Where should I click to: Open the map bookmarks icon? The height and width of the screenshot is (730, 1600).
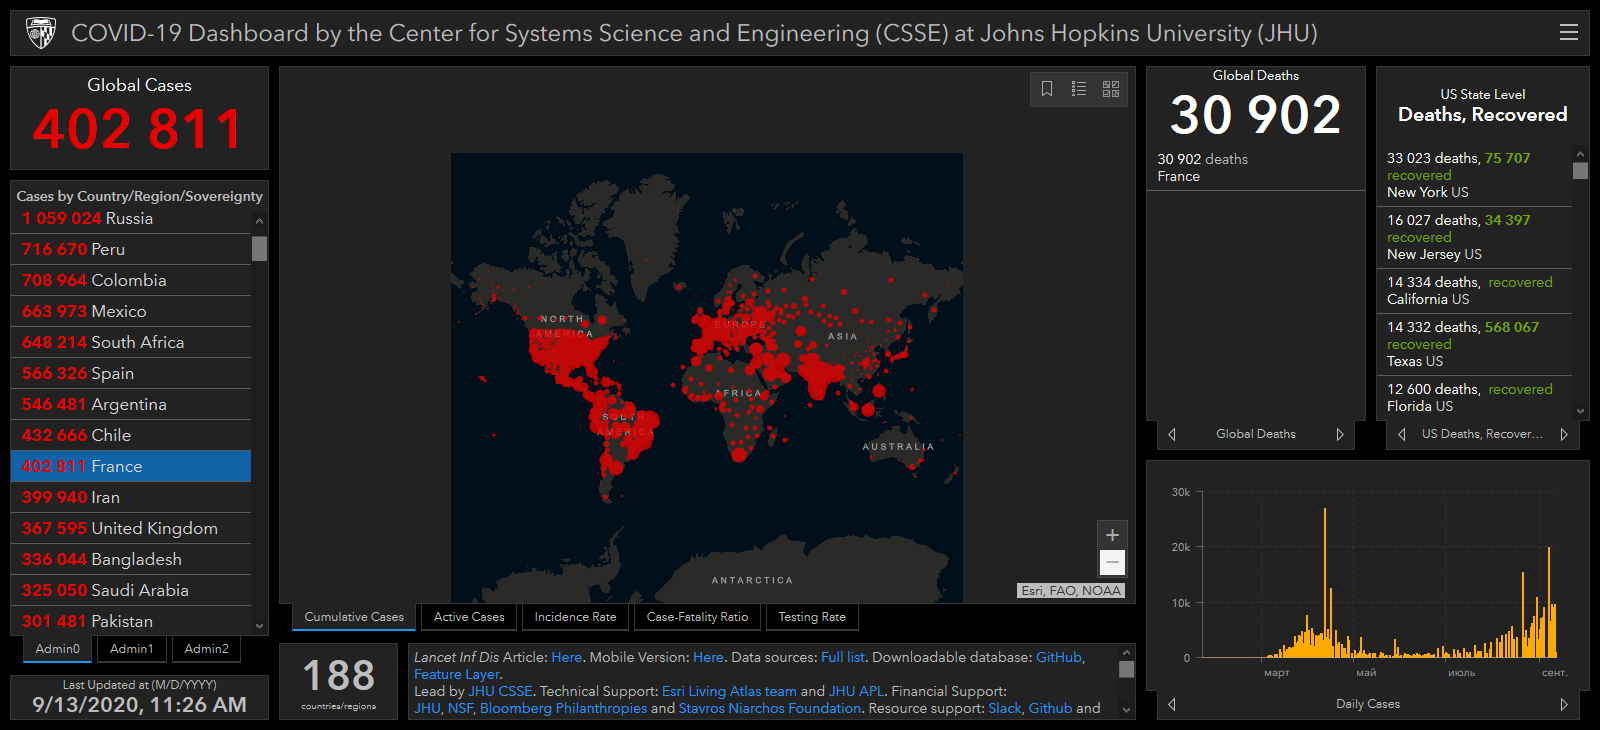[x=1047, y=89]
